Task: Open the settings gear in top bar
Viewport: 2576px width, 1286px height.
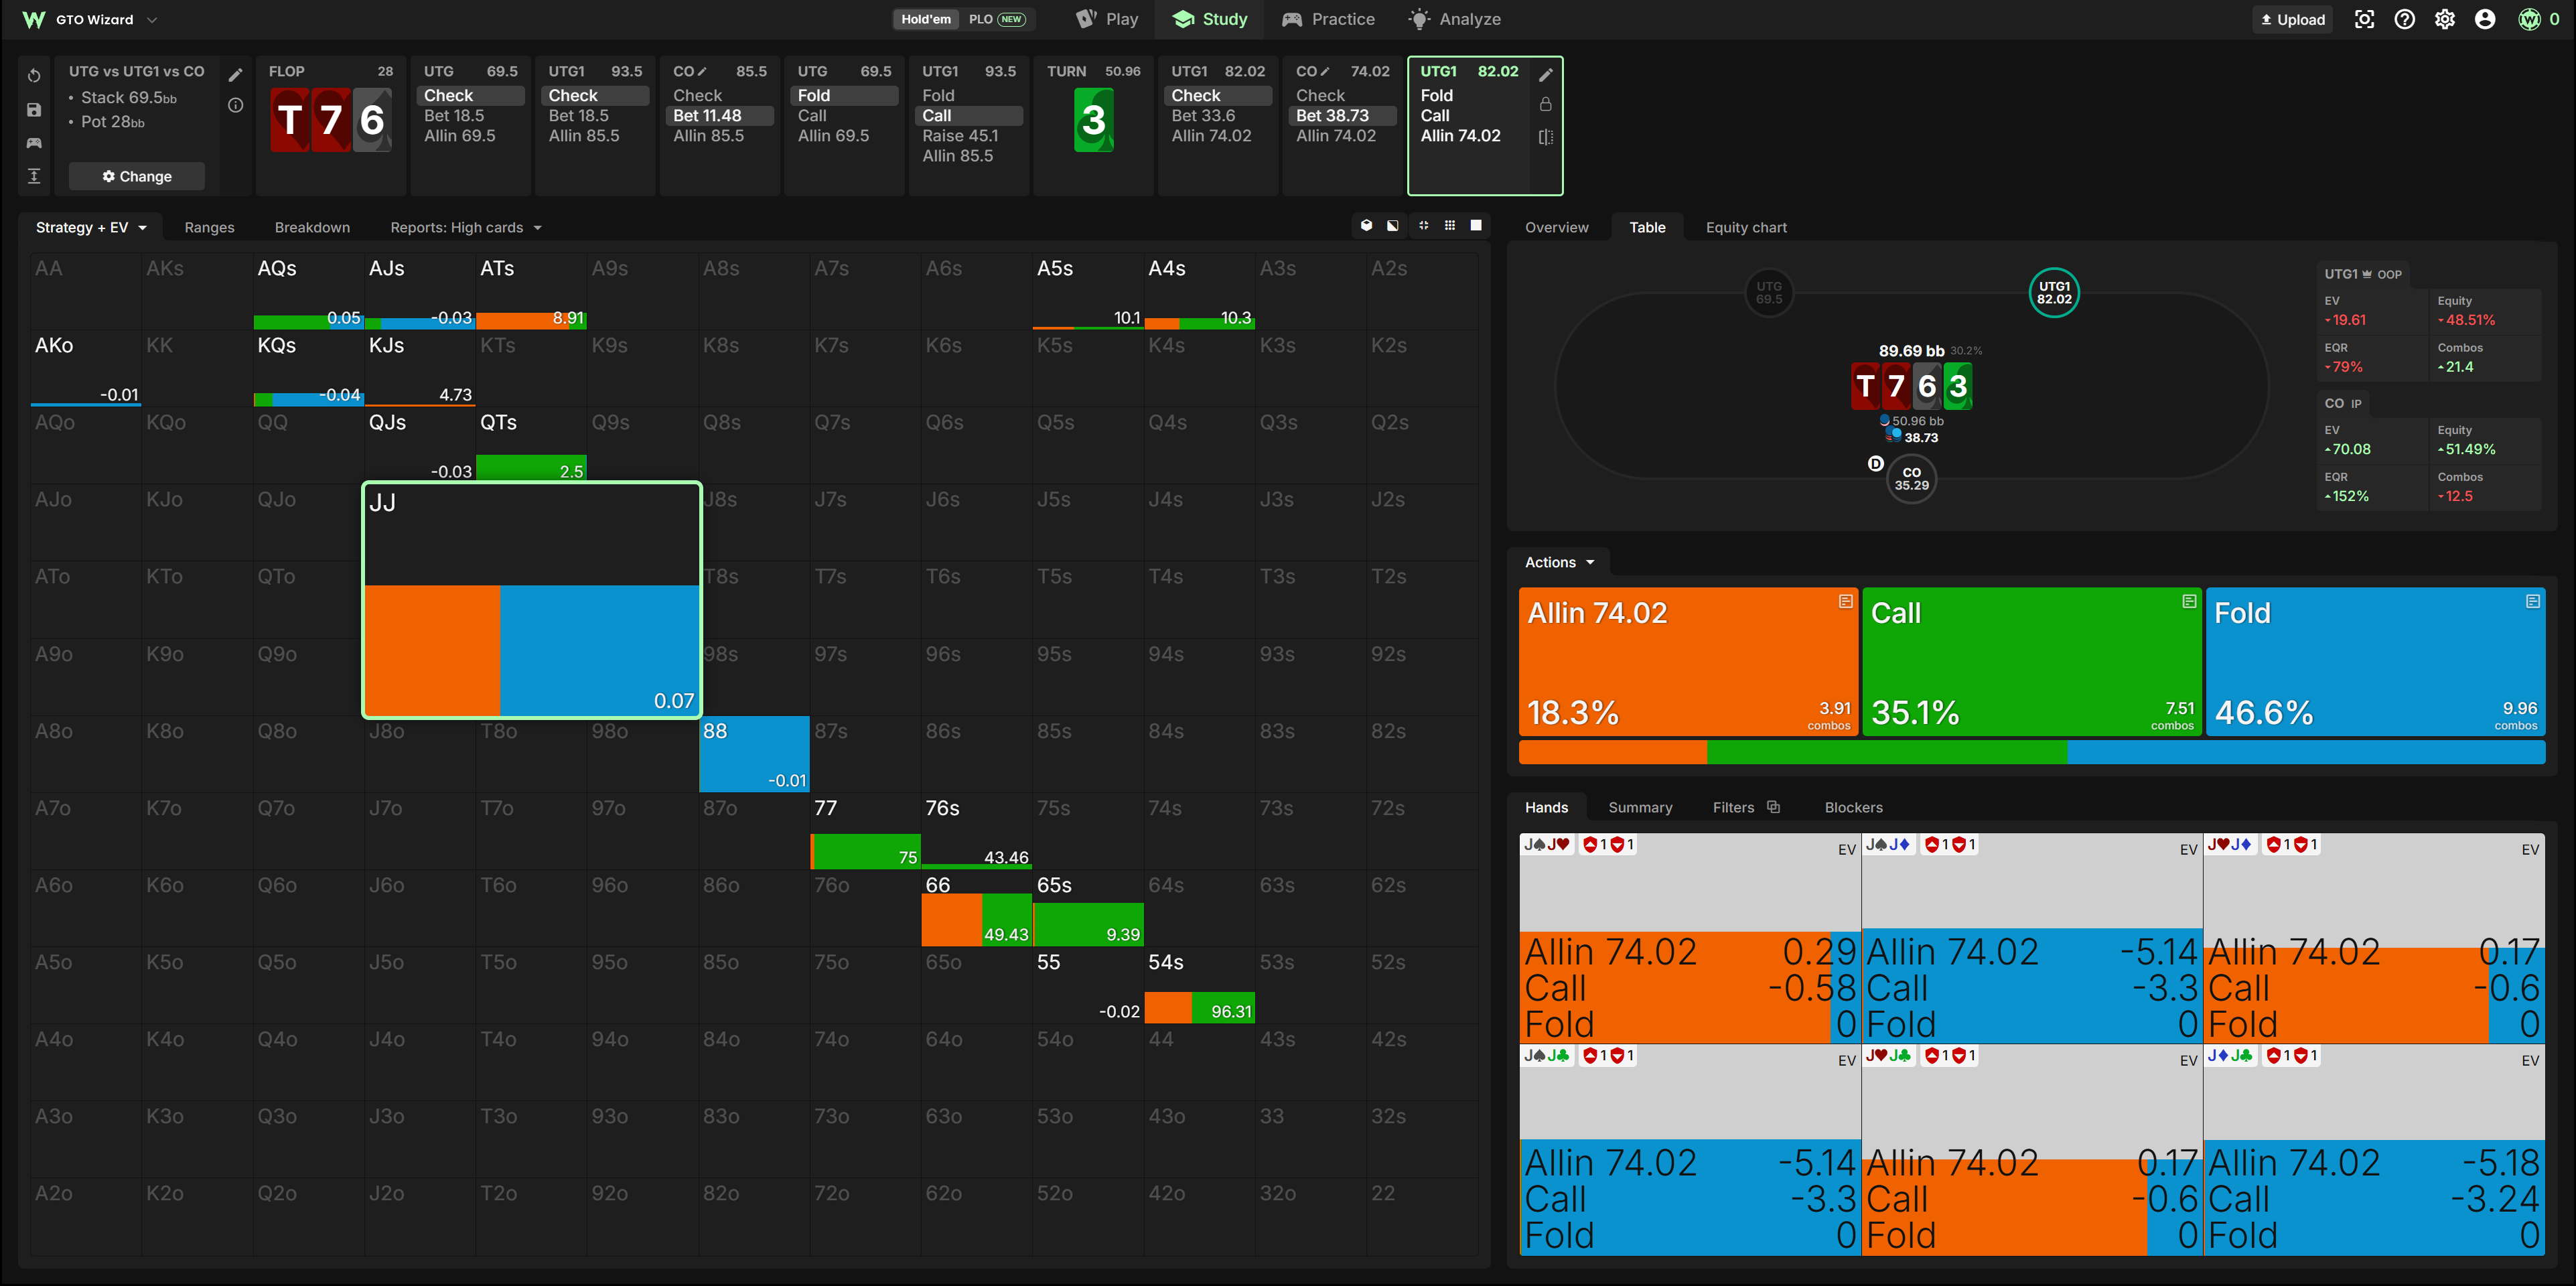Action: tap(2444, 19)
